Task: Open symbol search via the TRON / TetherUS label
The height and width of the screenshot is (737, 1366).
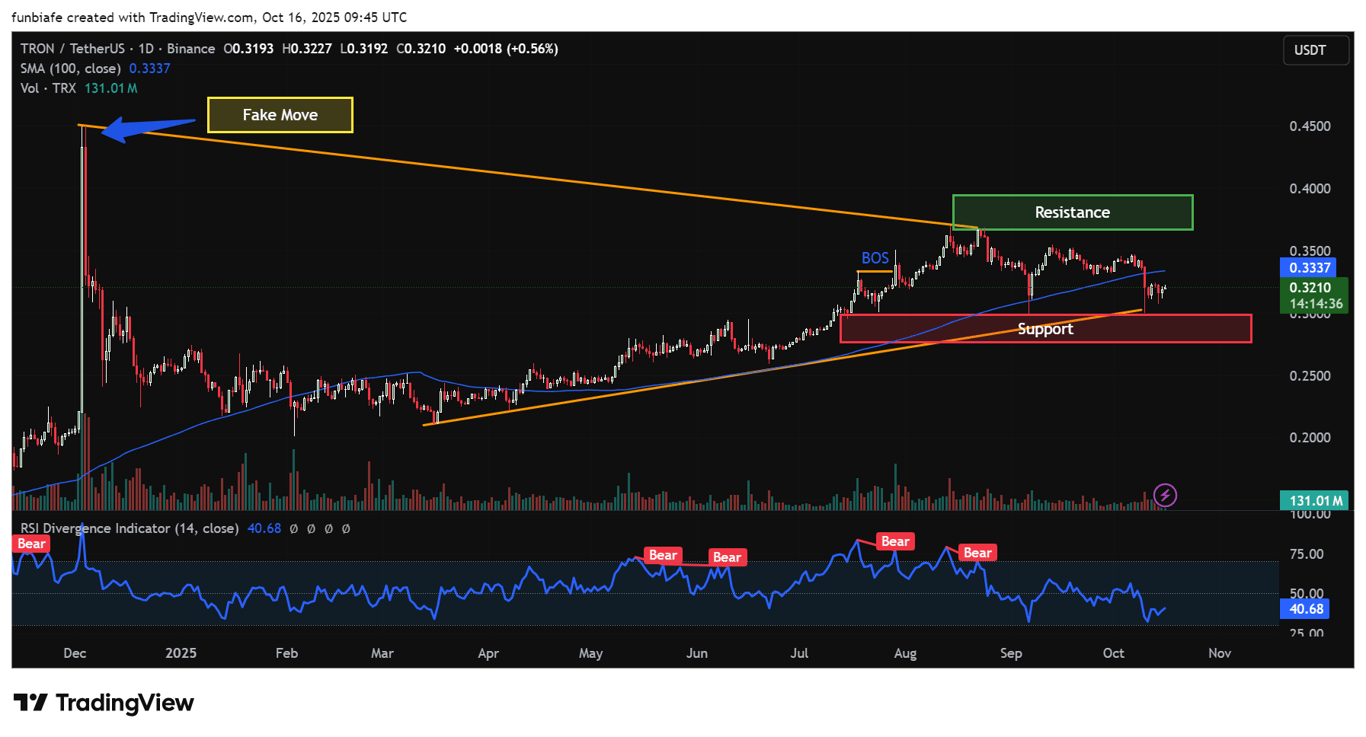Action: tap(75, 48)
